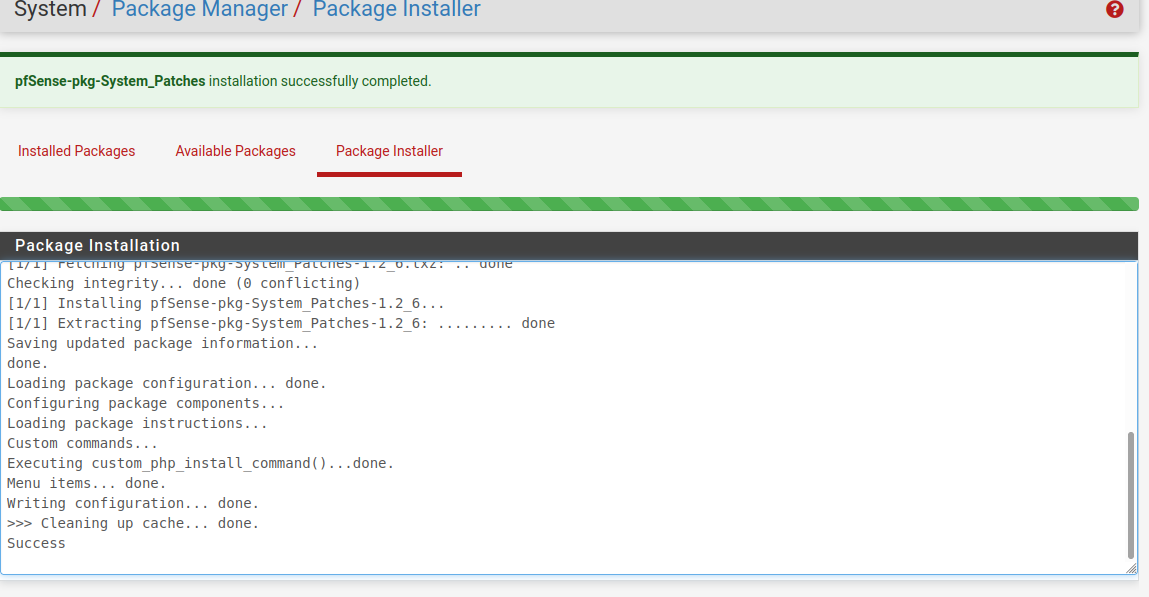This screenshot has height=597, width=1149.
Task: Click the '[1/1] Extracting pfSense-pkg-System_Patches-1.2_6' line
Action: (x=281, y=323)
